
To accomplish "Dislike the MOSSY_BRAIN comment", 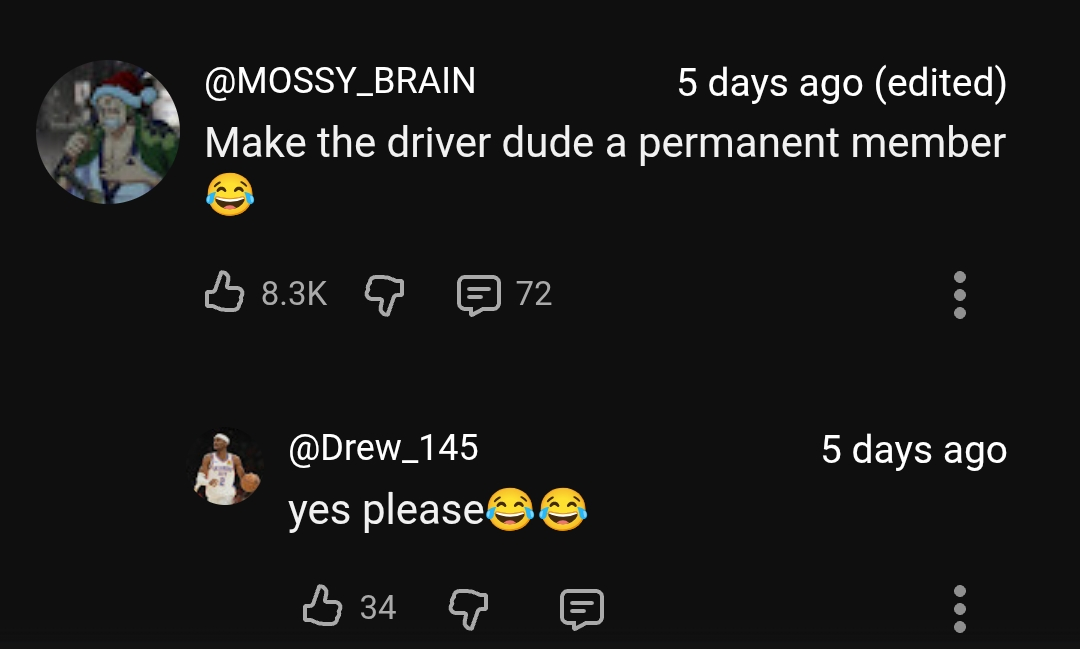I will [x=384, y=294].
